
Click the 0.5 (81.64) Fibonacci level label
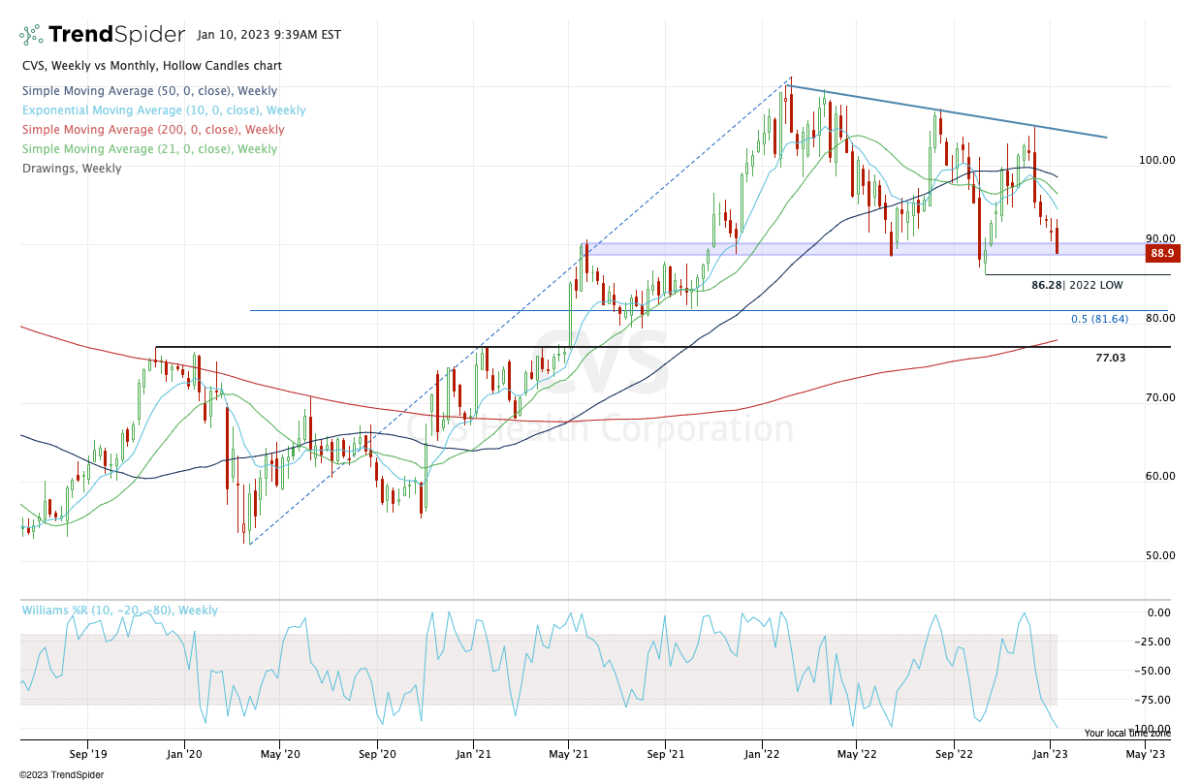(1108, 319)
